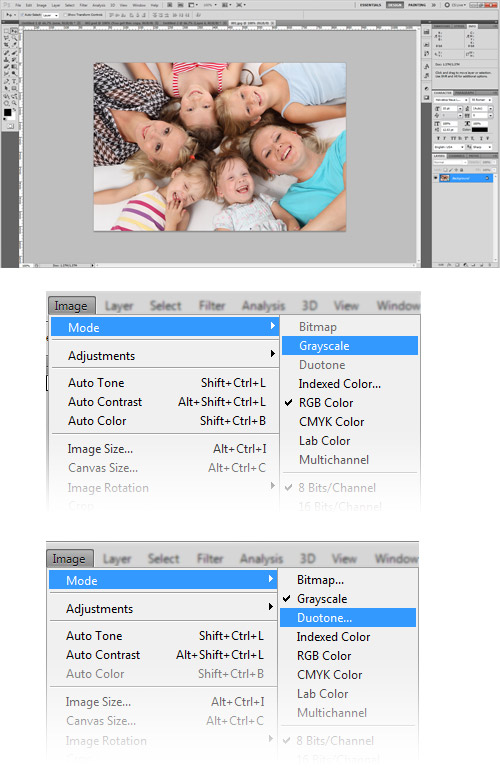Screen dimensions: 500x782
Task: Open the Auto-Select Layer dropdown
Action: click(50, 15)
